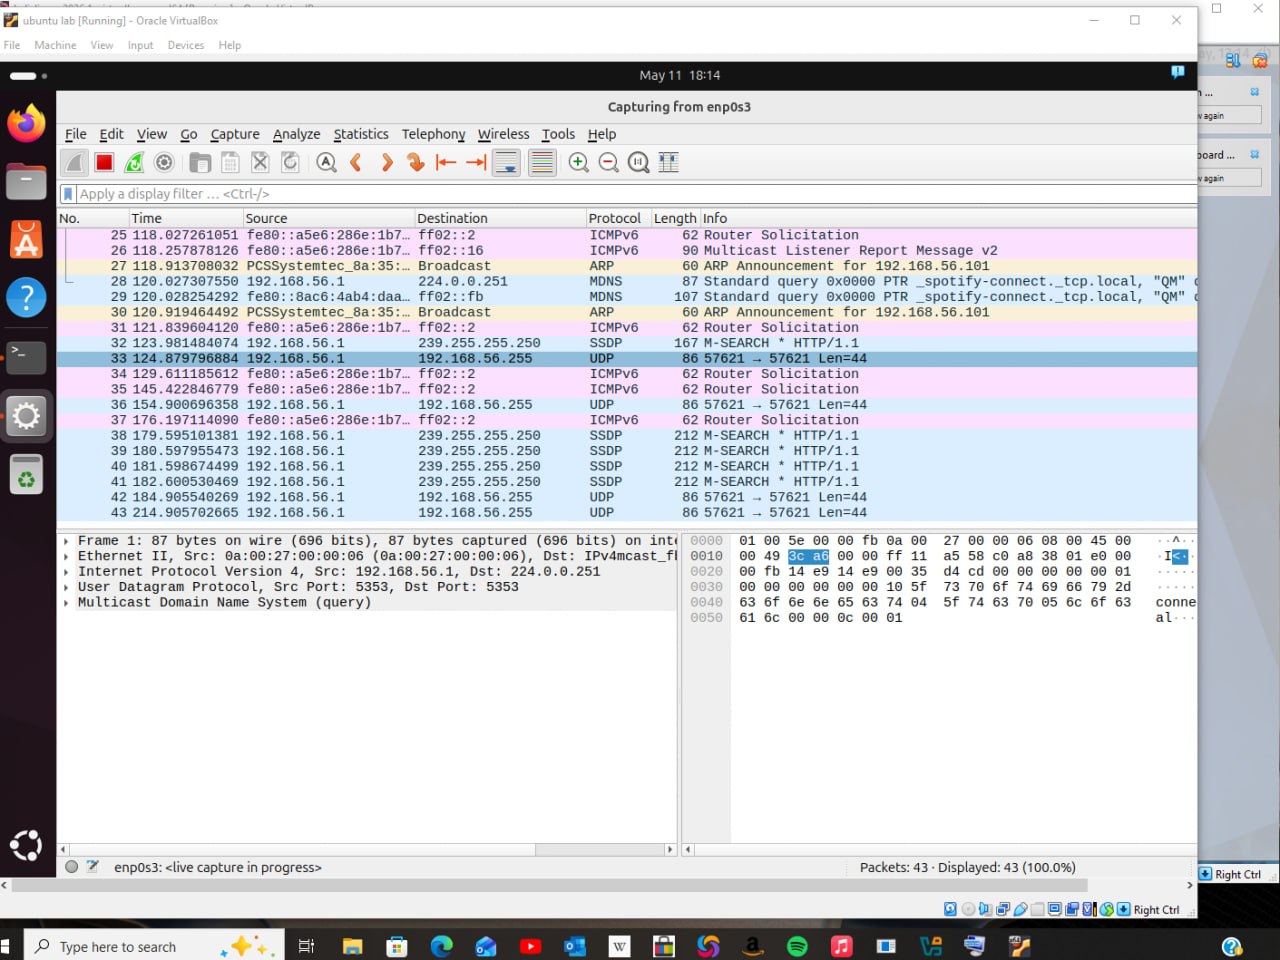
Task: Show Applications grid in Ubuntu dock
Action: coord(27,846)
